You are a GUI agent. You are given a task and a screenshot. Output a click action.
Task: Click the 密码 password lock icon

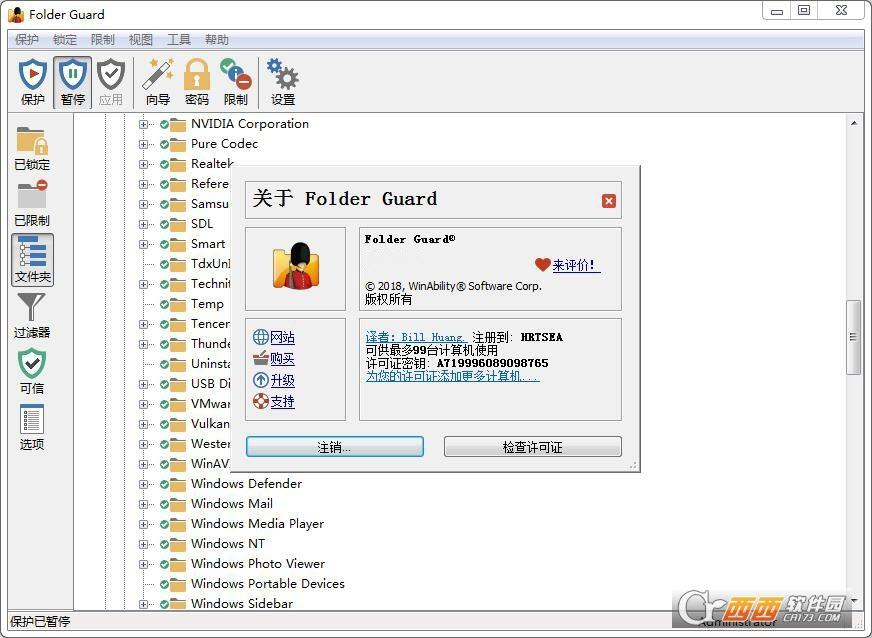(196, 80)
